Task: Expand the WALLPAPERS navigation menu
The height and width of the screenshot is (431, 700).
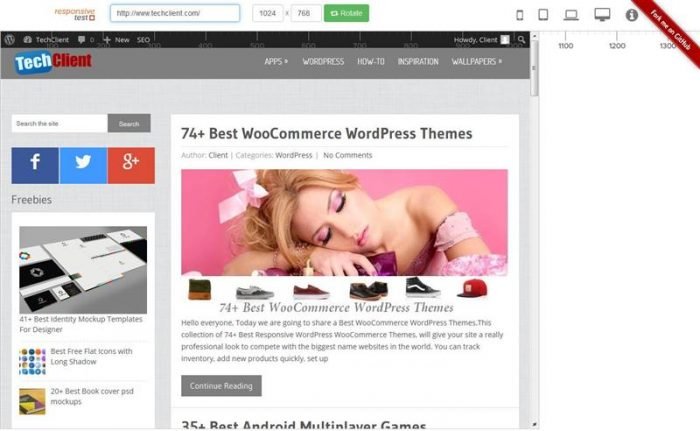Action: pyautogui.click(x=476, y=62)
